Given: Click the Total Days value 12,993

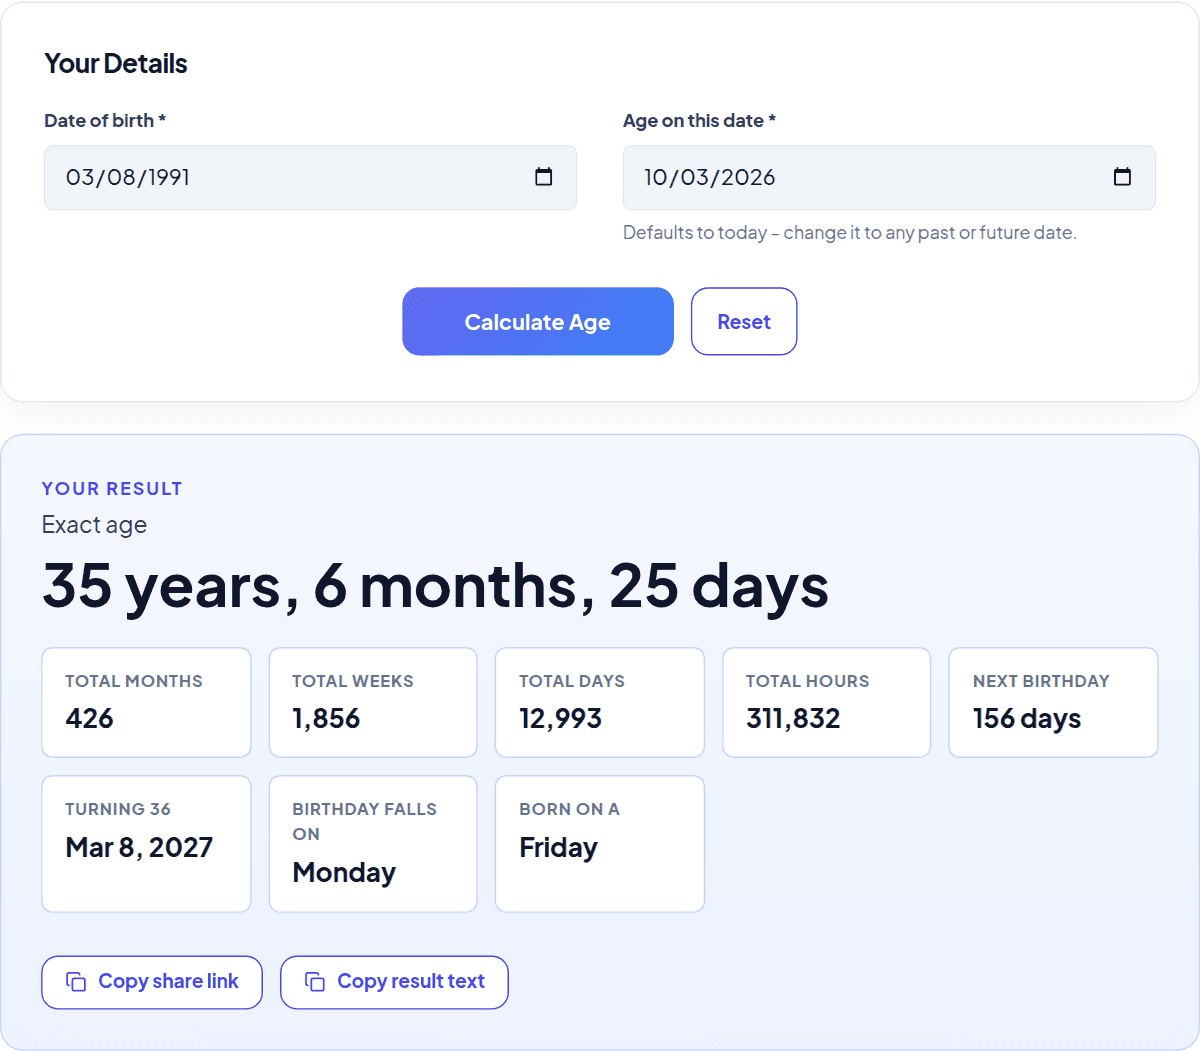Looking at the screenshot, I should (560, 719).
